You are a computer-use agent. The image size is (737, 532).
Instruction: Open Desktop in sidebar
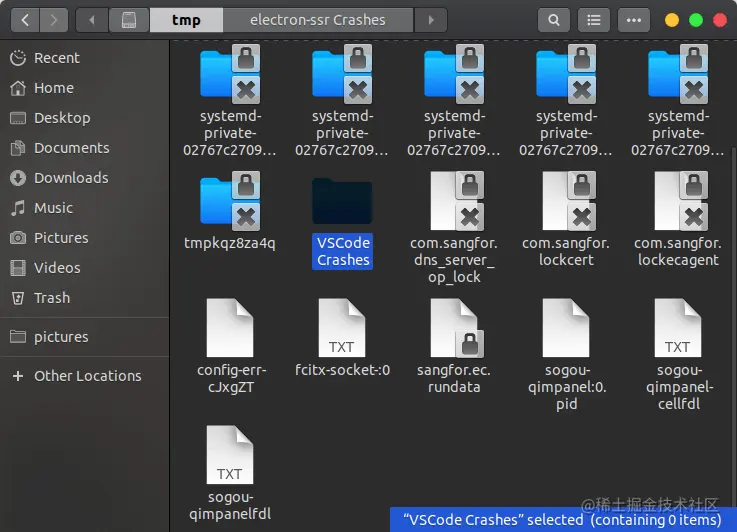point(85,118)
